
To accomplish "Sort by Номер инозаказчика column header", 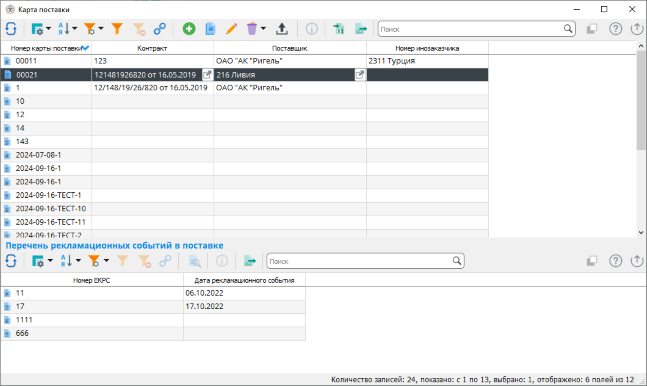I will pyautogui.click(x=427, y=48).
